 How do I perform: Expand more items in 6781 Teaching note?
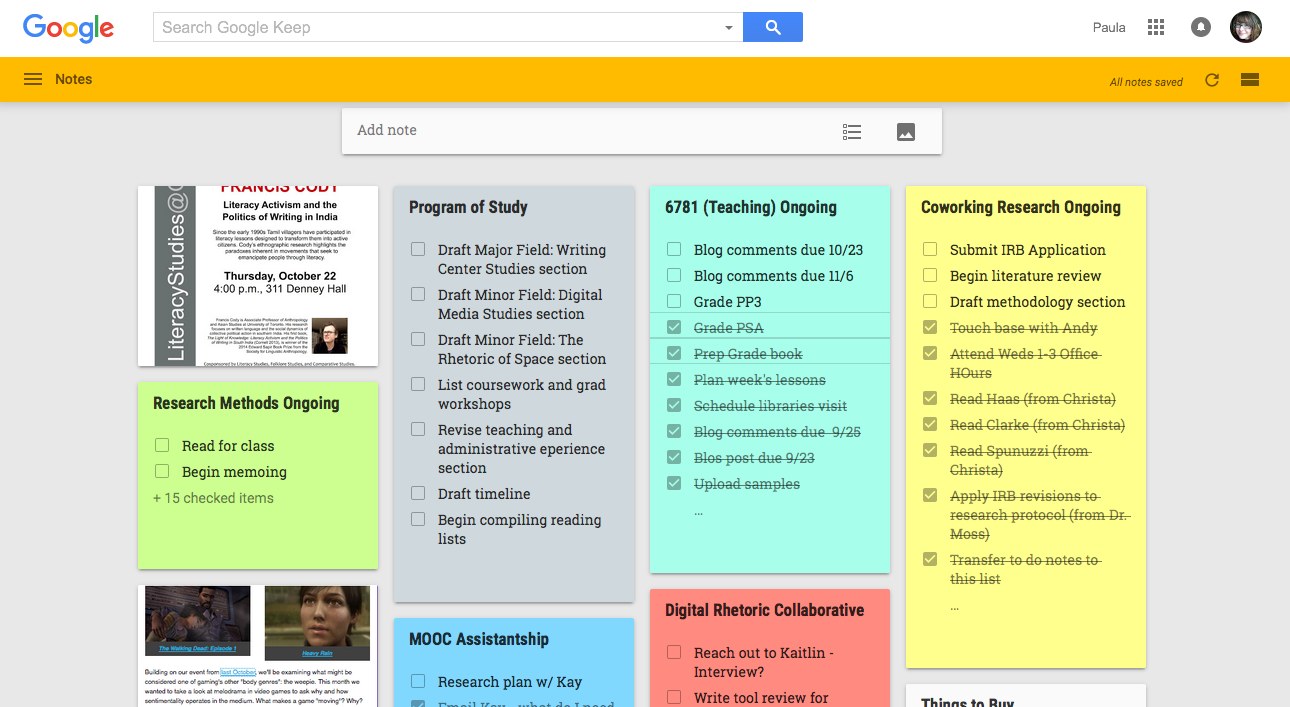698,512
